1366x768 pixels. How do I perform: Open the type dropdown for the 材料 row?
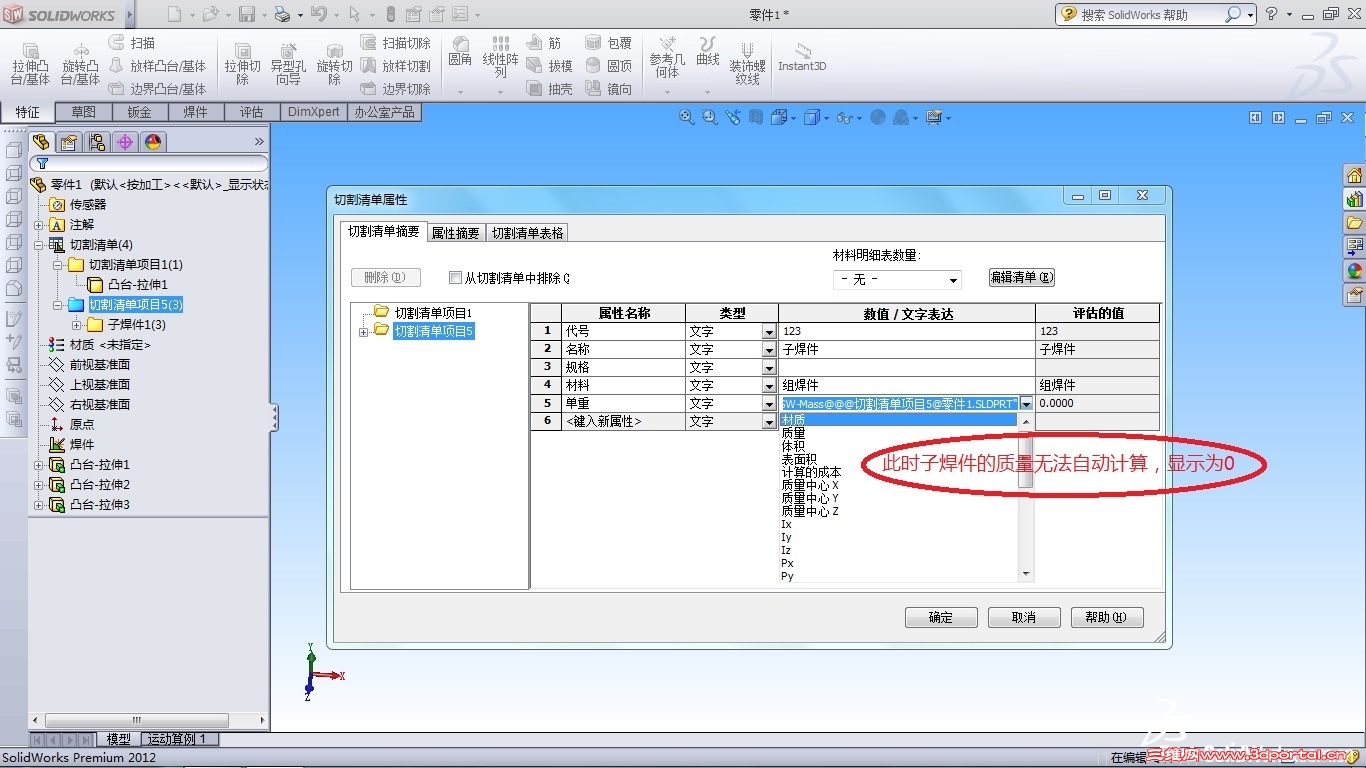(x=769, y=386)
